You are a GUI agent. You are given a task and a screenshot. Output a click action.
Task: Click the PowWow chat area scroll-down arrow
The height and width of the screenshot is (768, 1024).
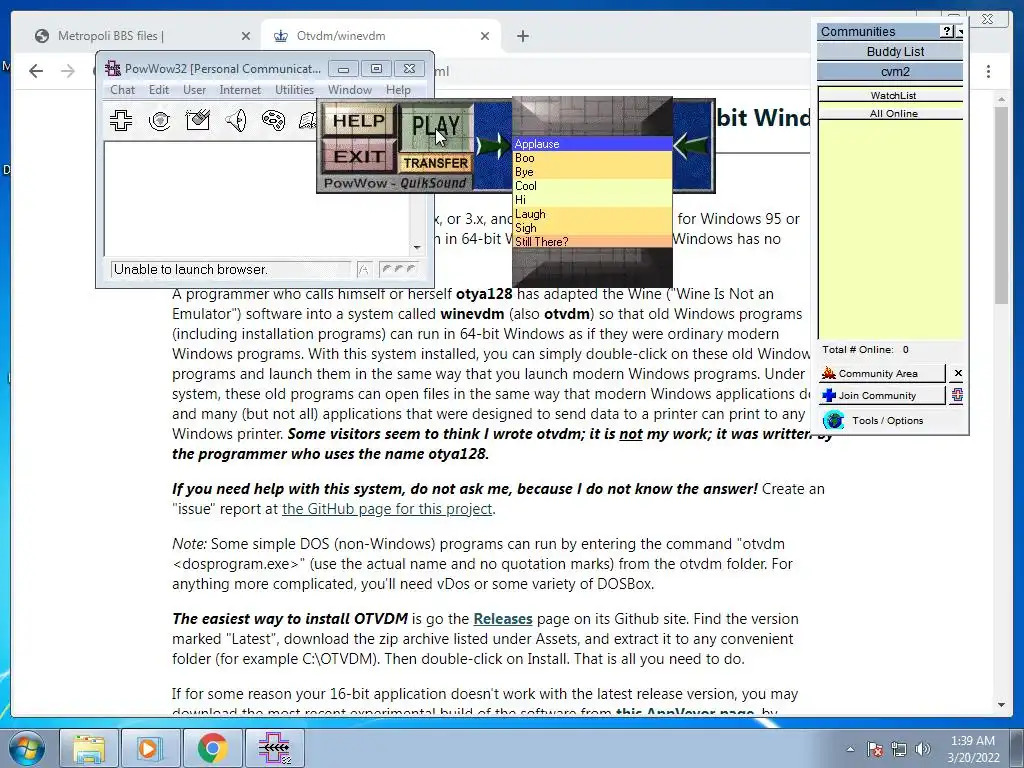coord(417,248)
